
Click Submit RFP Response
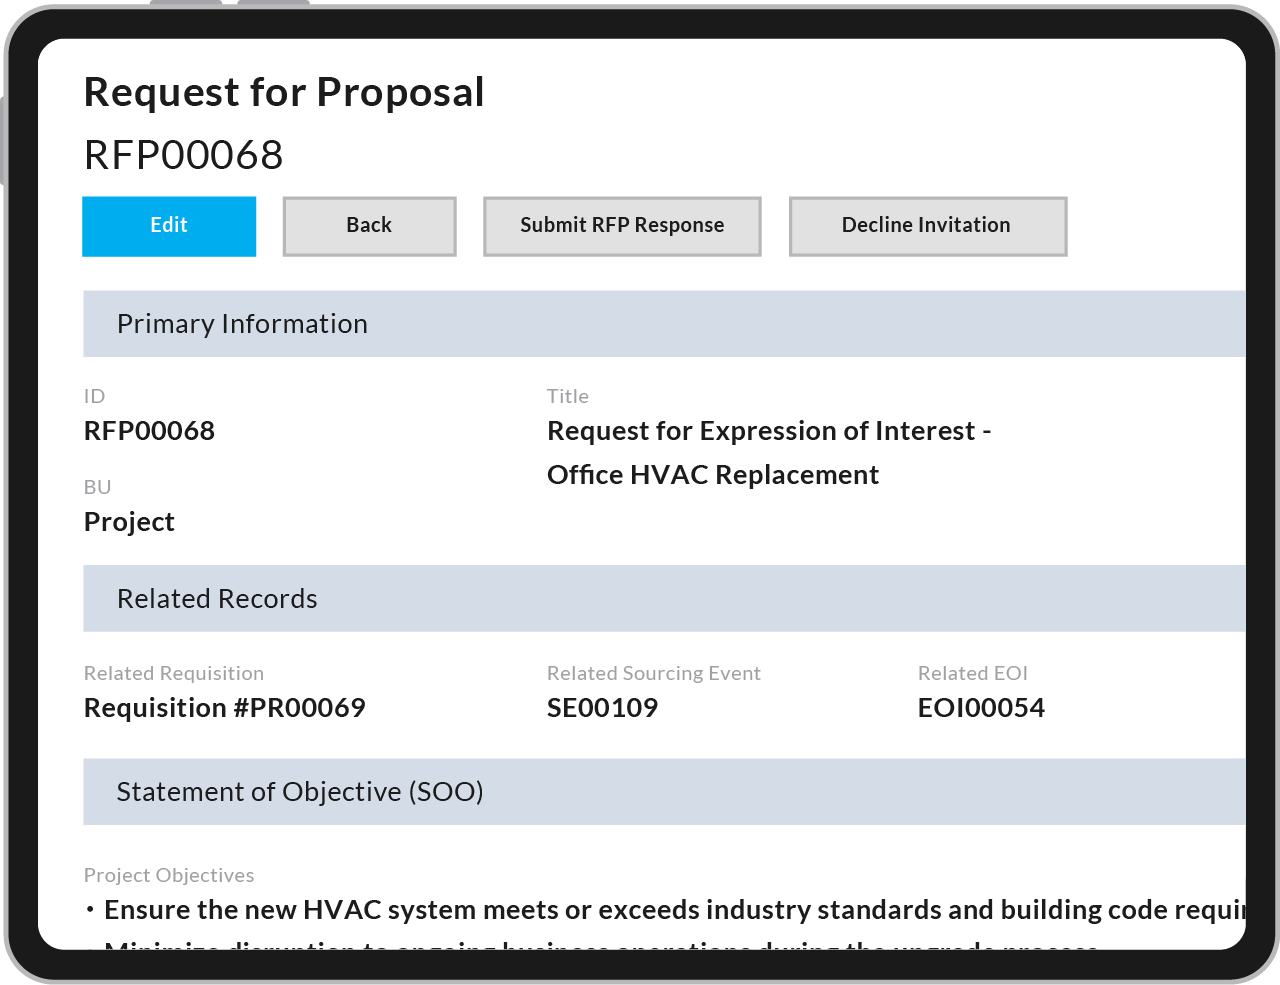pos(621,226)
